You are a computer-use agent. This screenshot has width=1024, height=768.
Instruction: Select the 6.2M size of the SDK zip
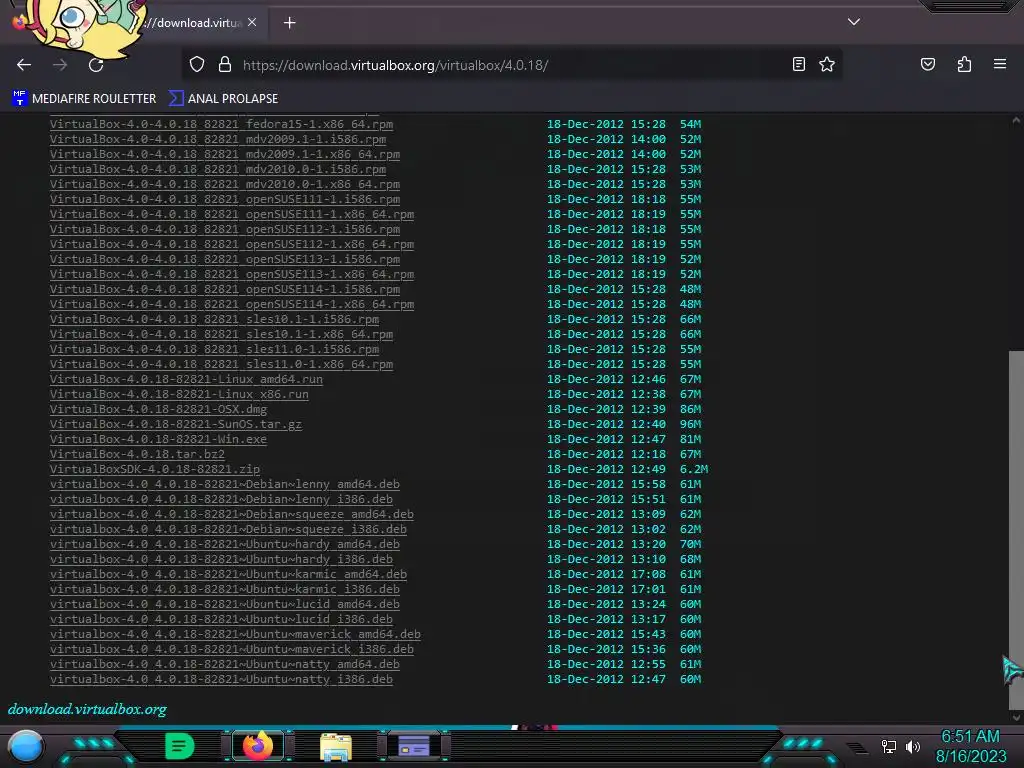click(x=694, y=470)
